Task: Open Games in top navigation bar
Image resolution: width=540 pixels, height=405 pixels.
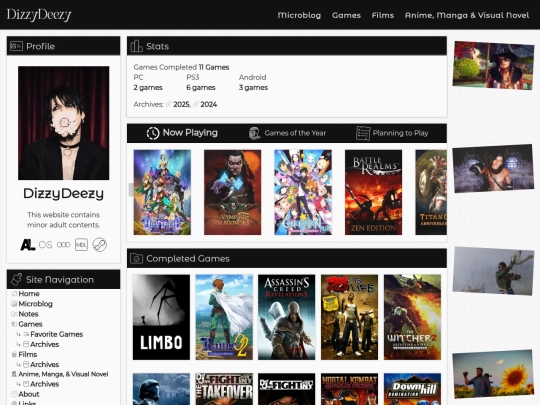Action: click(x=346, y=15)
